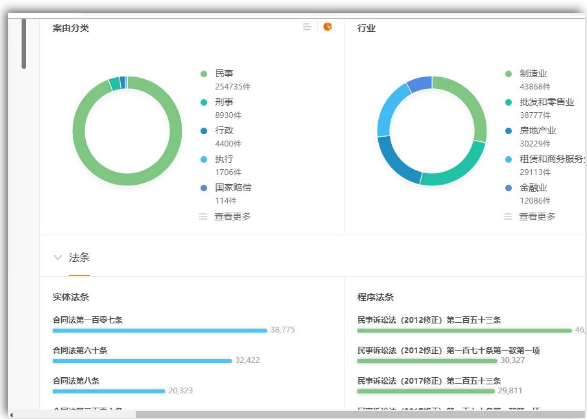Switch 案由分类 to bar list view icon

point(307,27)
